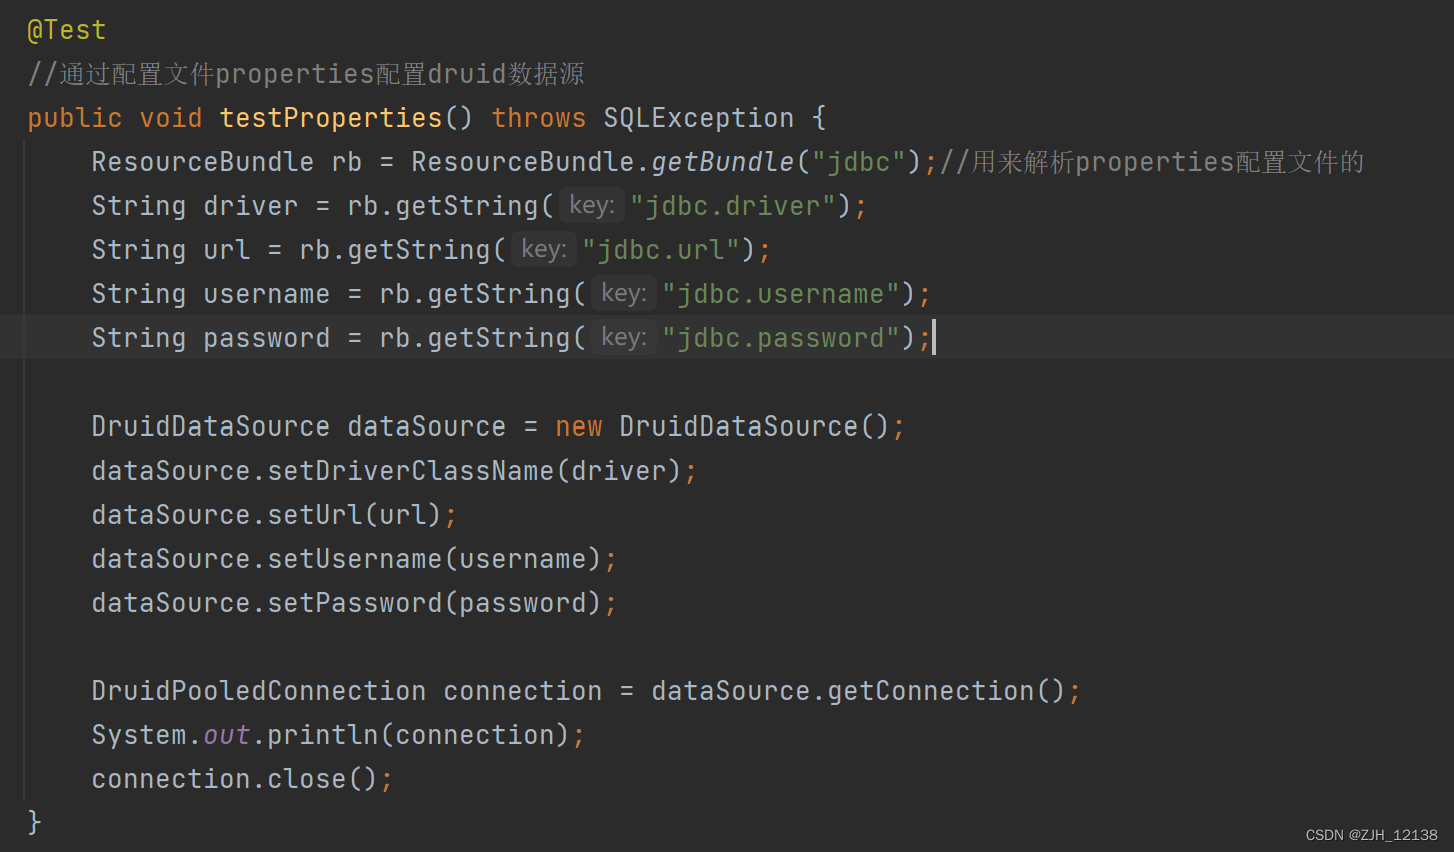Click the driver variable declaration
The image size is (1454, 852).
click(x=250, y=206)
